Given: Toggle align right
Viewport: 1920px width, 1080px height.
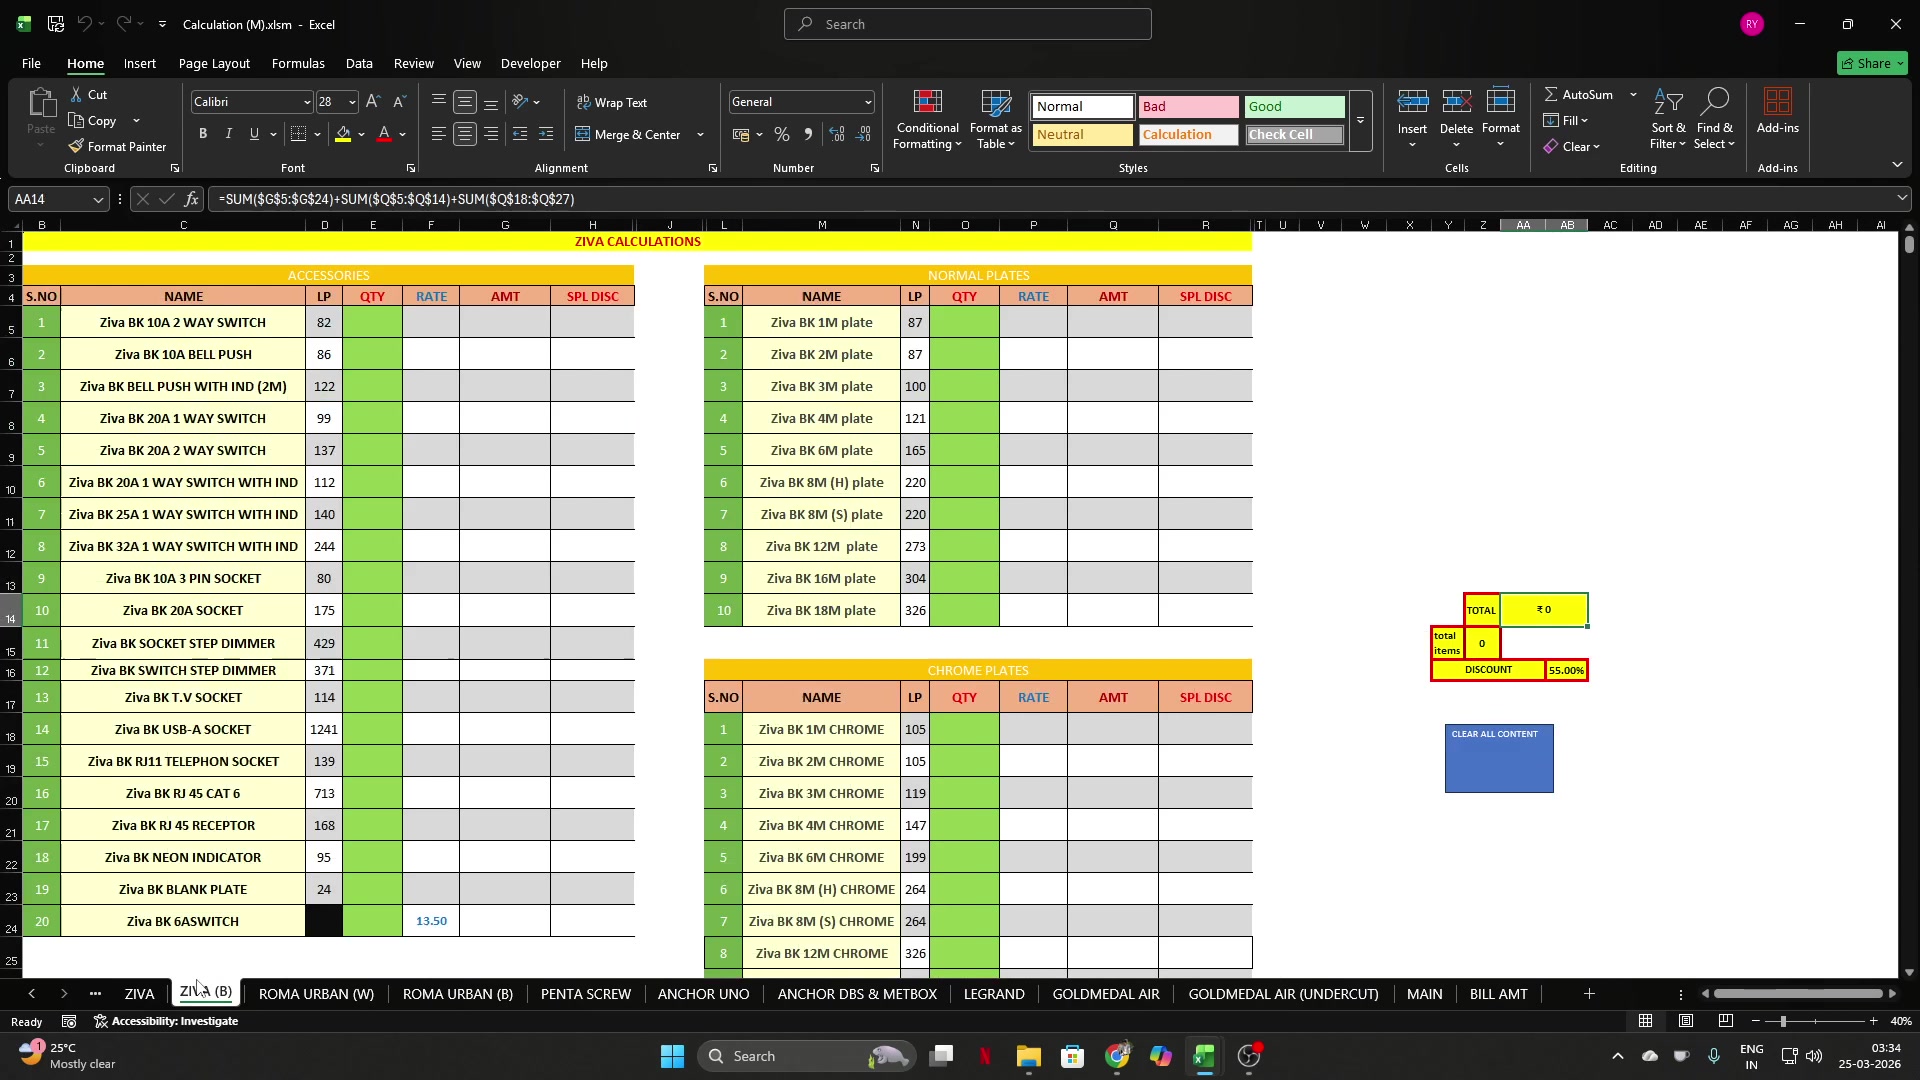Looking at the screenshot, I should [x=491, y=134].
